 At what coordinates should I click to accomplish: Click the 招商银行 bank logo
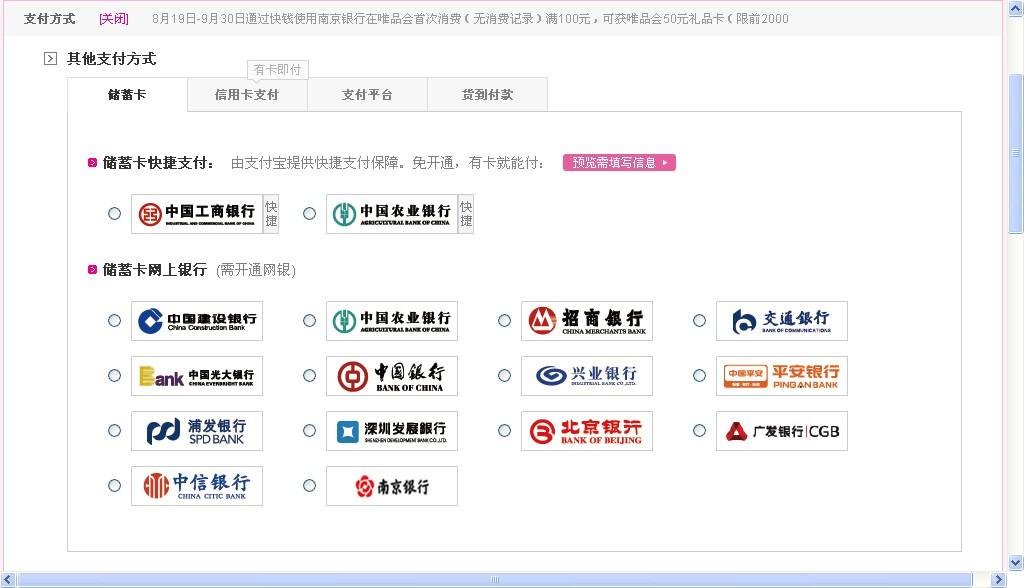click(586, 320)
